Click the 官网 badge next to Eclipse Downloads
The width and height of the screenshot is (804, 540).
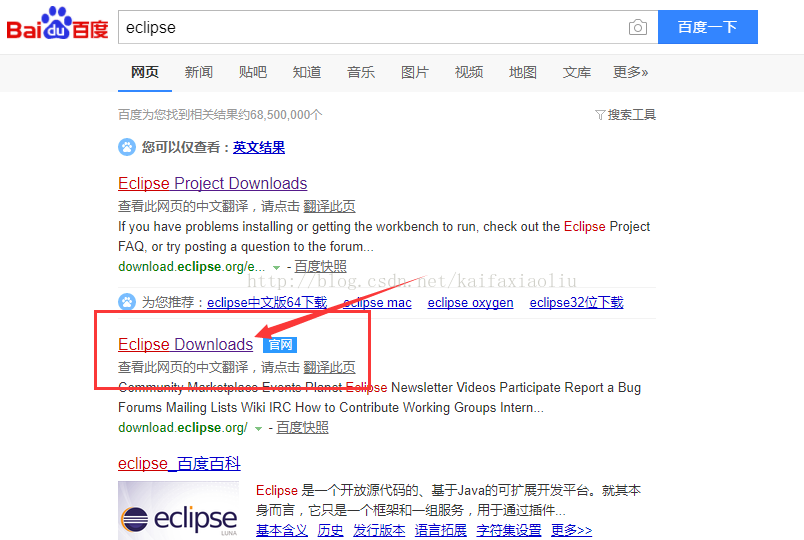click(x=280, y=345)
